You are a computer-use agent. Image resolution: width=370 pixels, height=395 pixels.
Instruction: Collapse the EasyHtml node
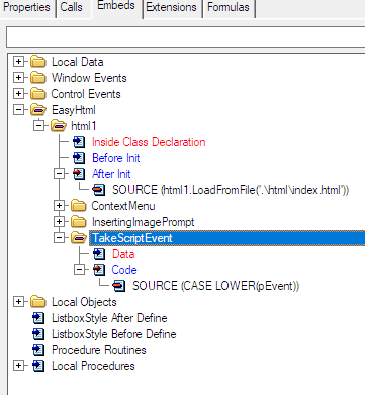pos(19,110)
